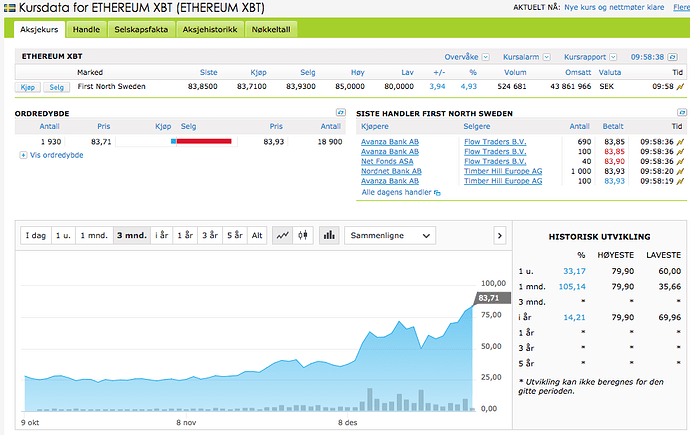This screenshot has width=690, height=435.
Task: Click the chart scroll right arrow
Action: pyautogui.click(x=500, y=235)
